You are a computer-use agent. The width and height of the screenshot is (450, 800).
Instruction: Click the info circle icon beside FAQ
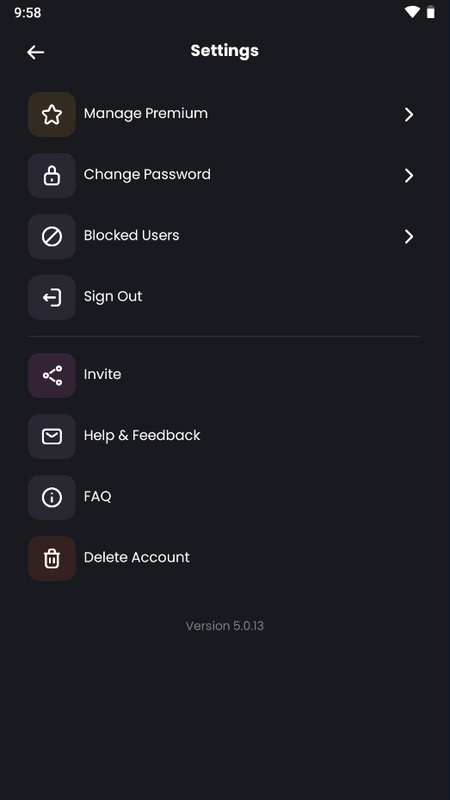tap(52, 497)
